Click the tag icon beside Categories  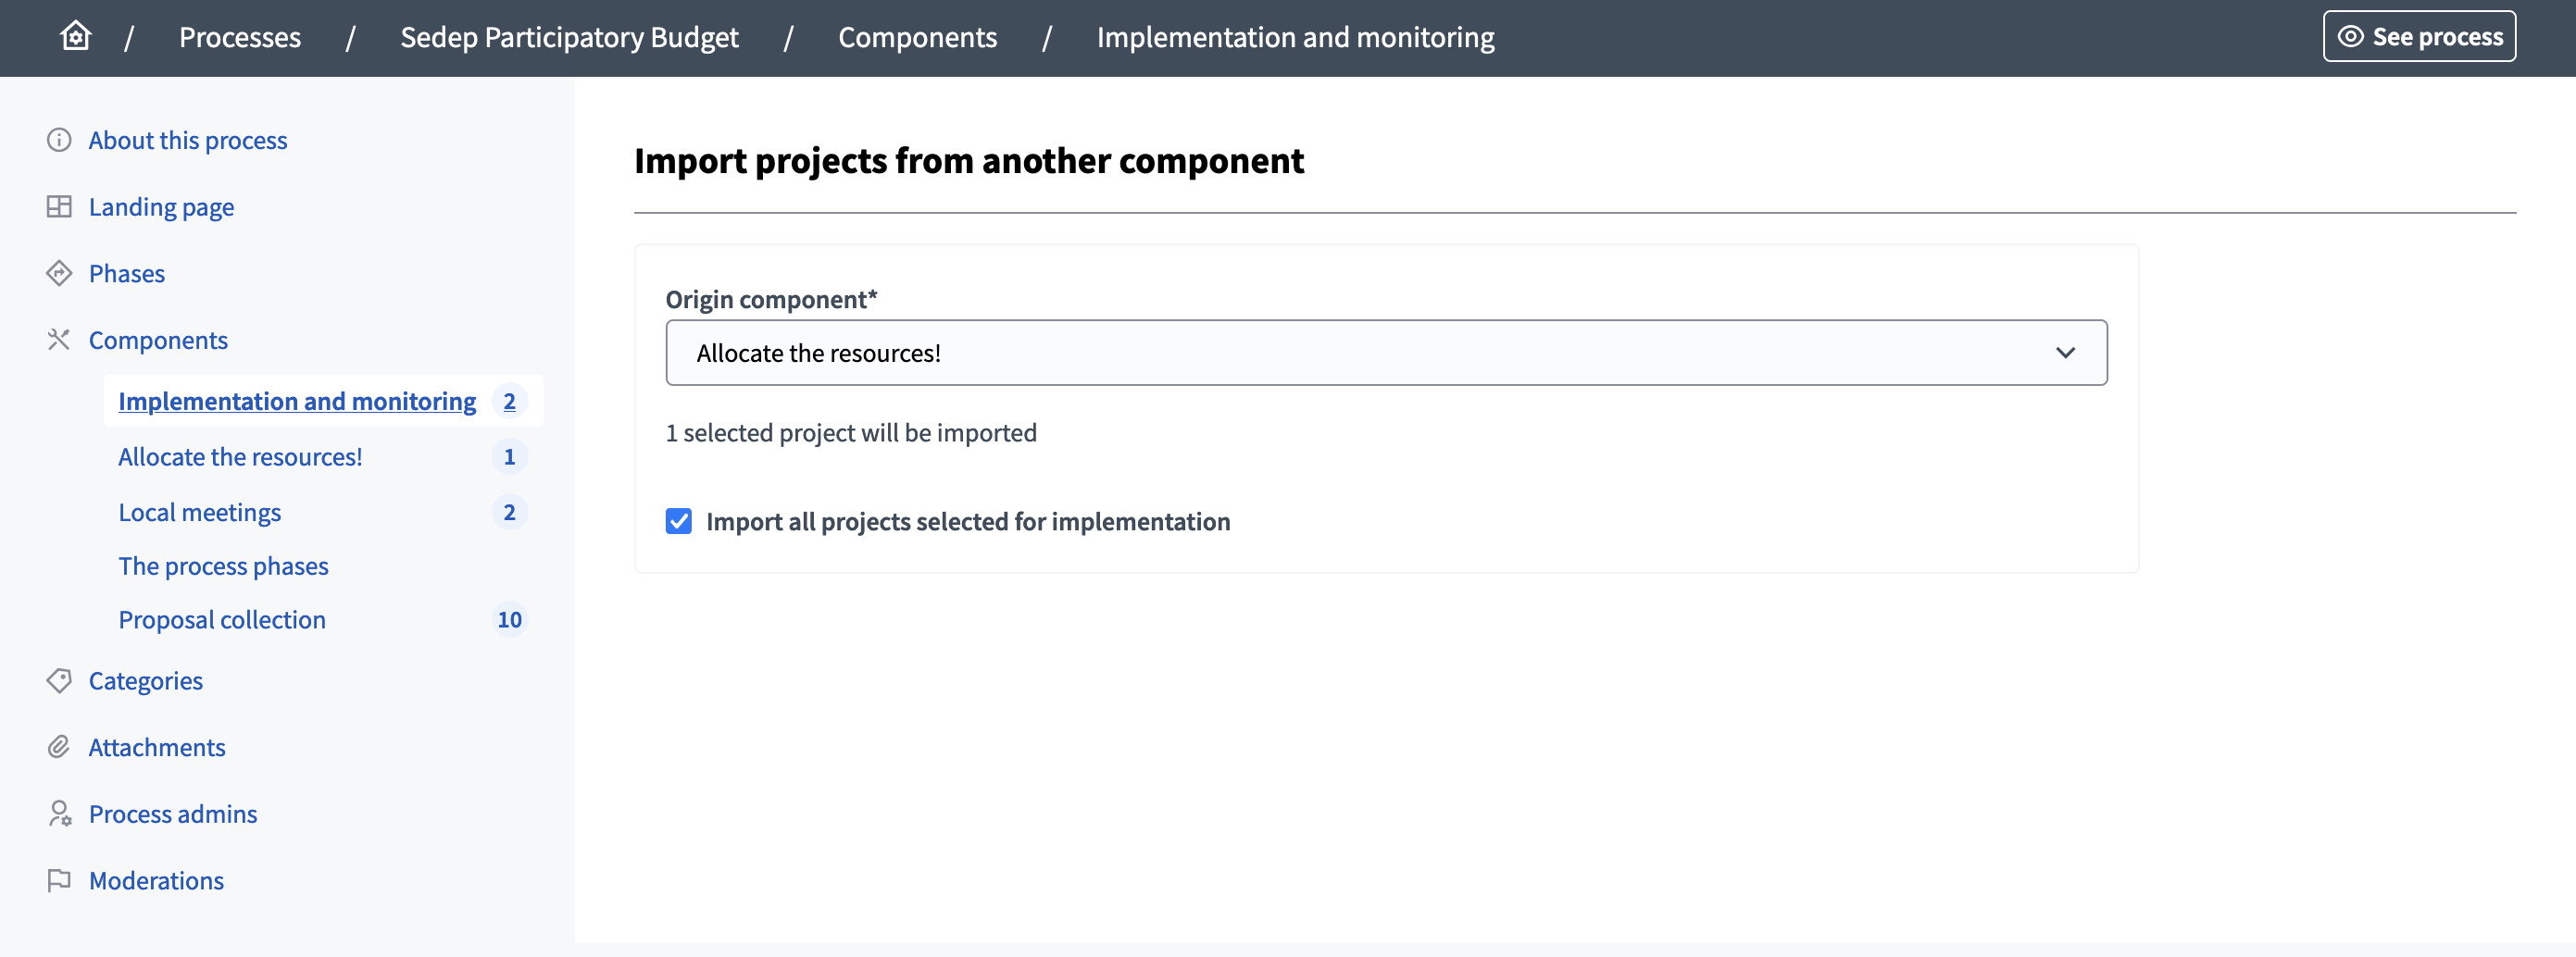(59, 680)
